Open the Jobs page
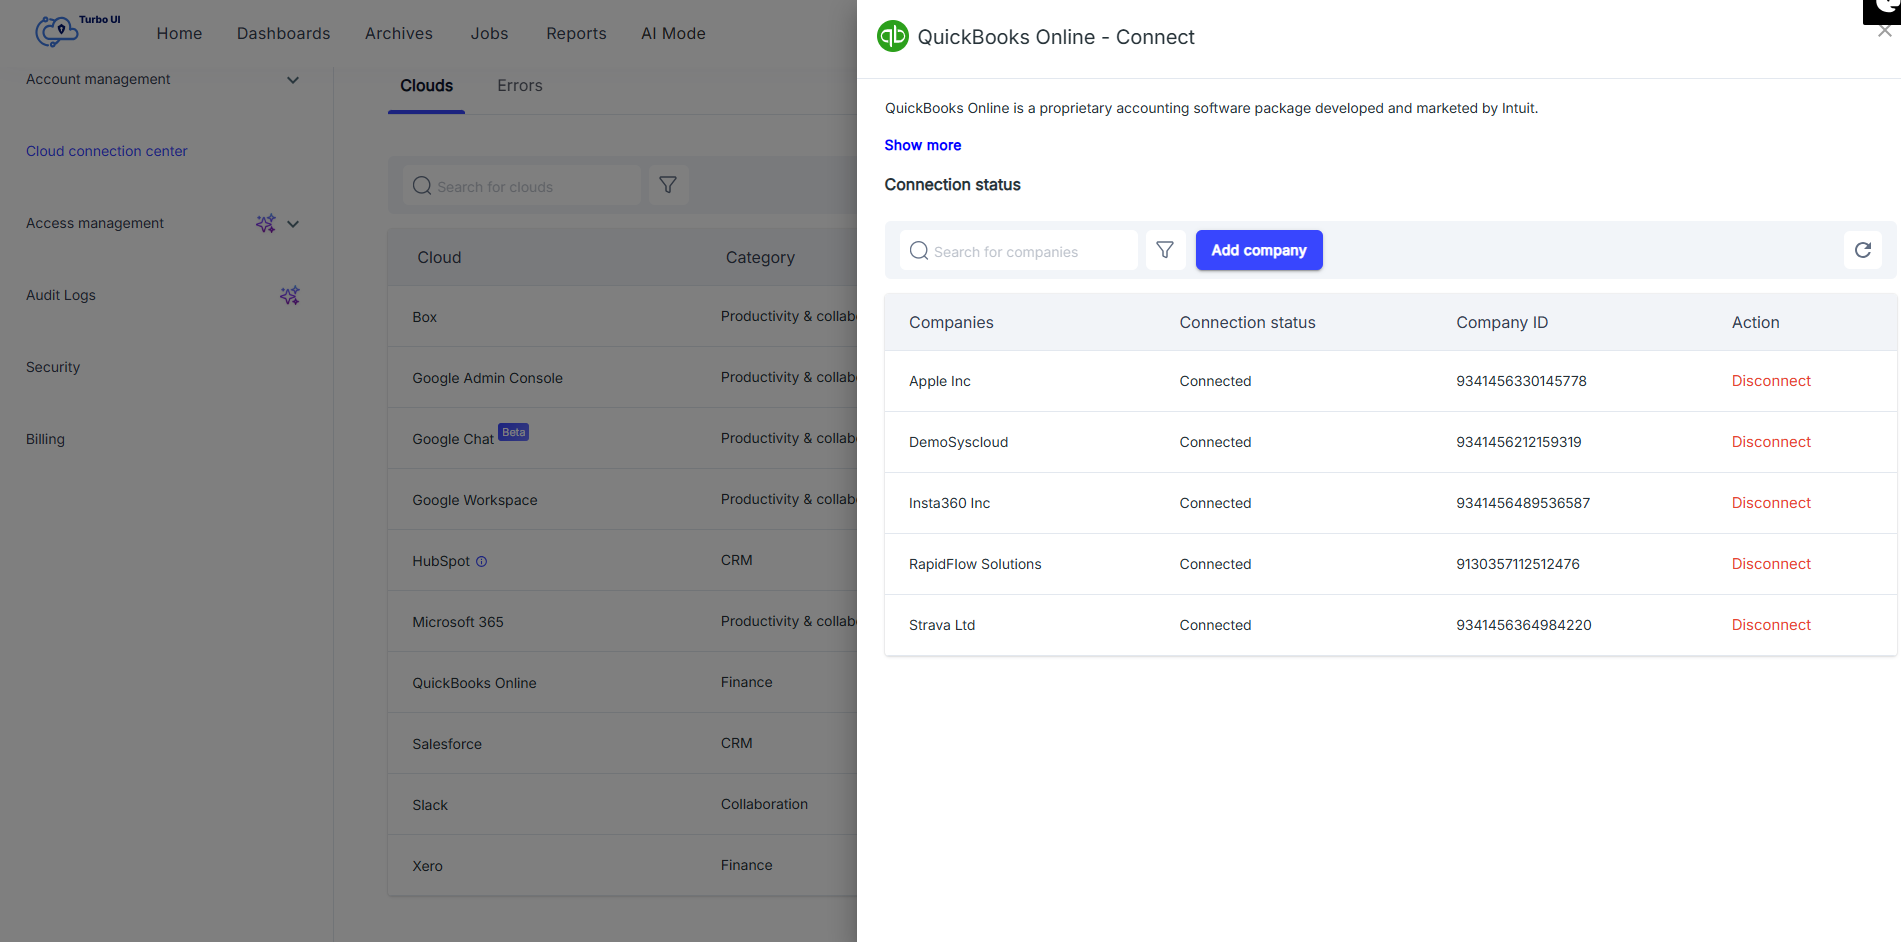1901x942 pixels. click(489, 33)
